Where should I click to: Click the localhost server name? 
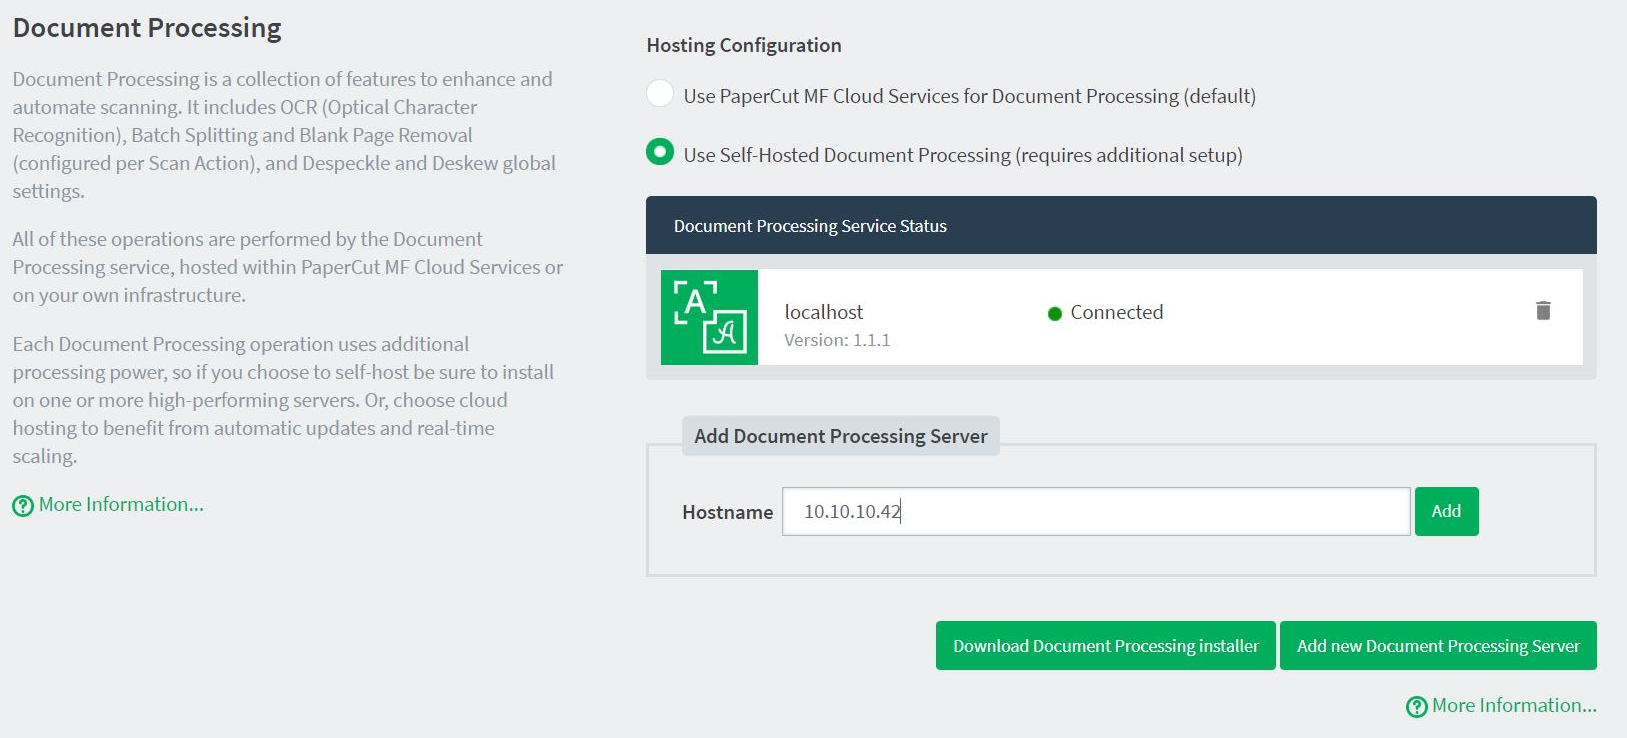824,312
